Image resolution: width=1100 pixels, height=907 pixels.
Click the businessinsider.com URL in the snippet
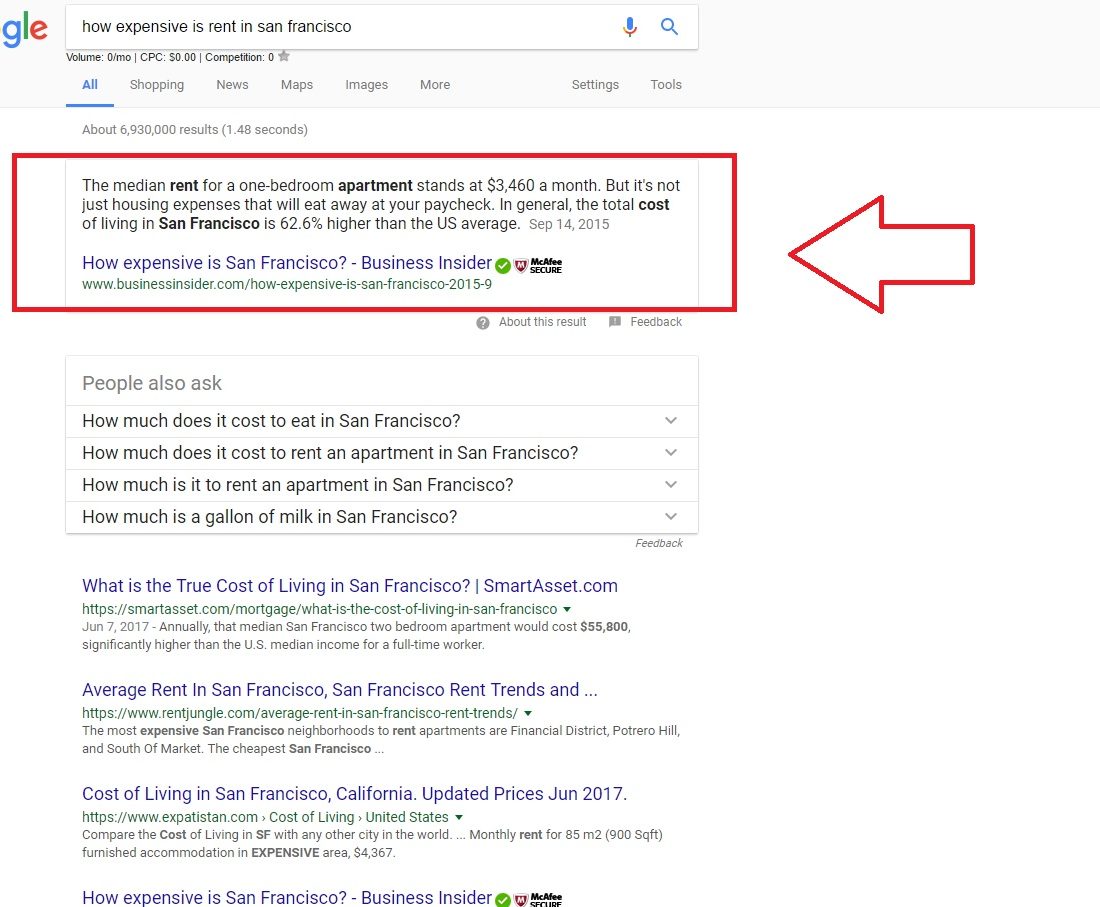[287, 285]
